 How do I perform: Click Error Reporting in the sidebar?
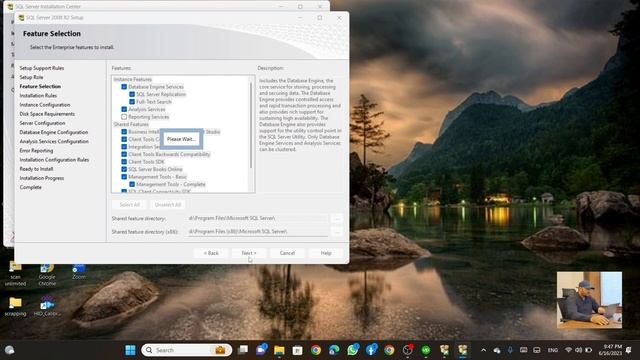click(36, 151)
